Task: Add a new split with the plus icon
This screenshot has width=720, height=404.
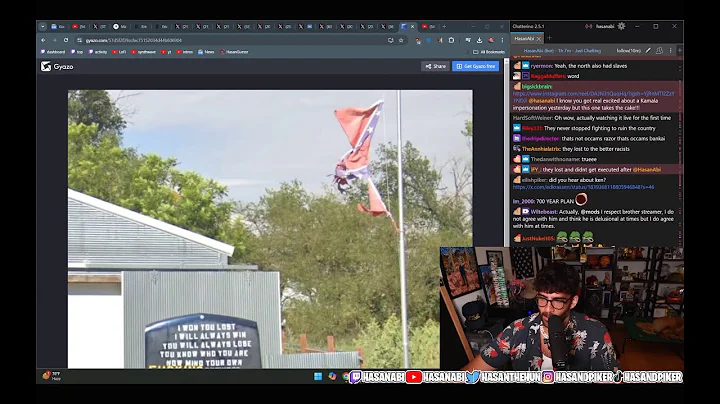Action: coord(680,50)
